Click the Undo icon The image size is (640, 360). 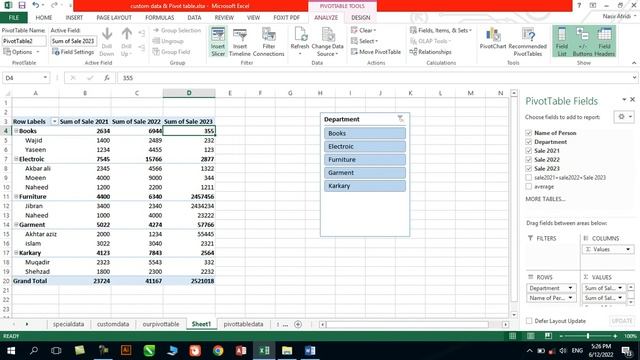coord(36,5)
